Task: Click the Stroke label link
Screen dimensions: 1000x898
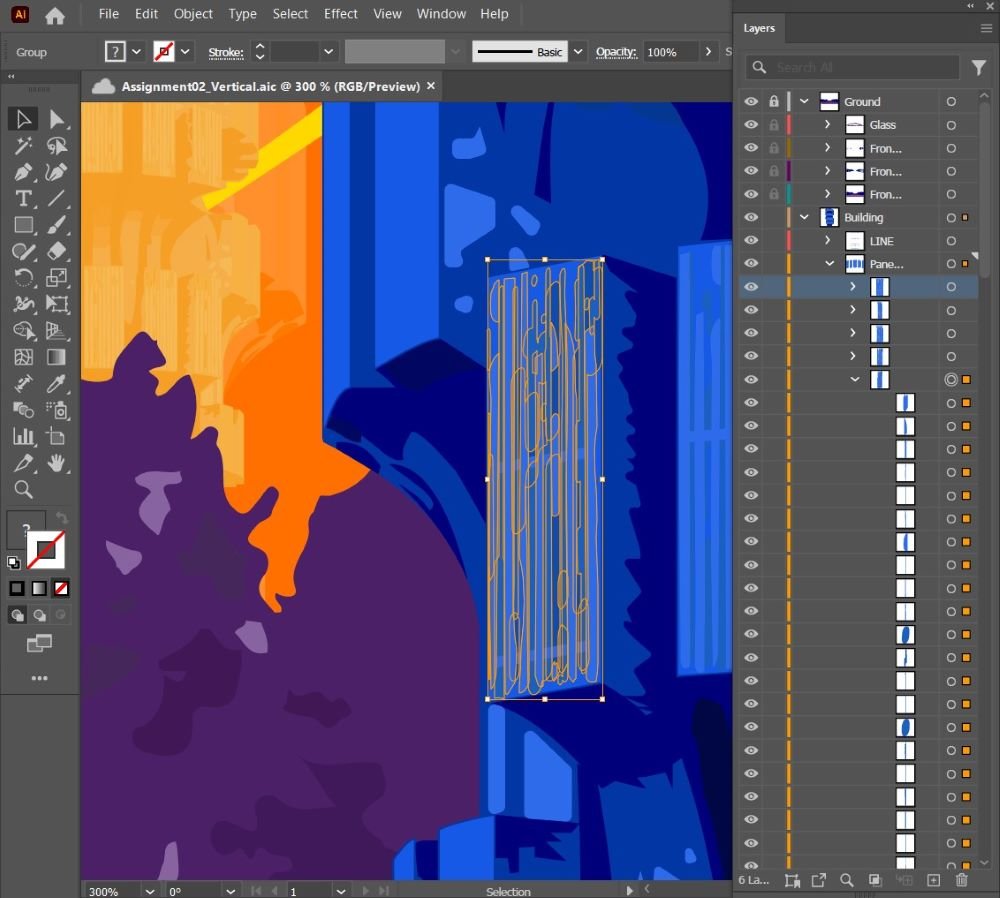Action: [226, 52]
